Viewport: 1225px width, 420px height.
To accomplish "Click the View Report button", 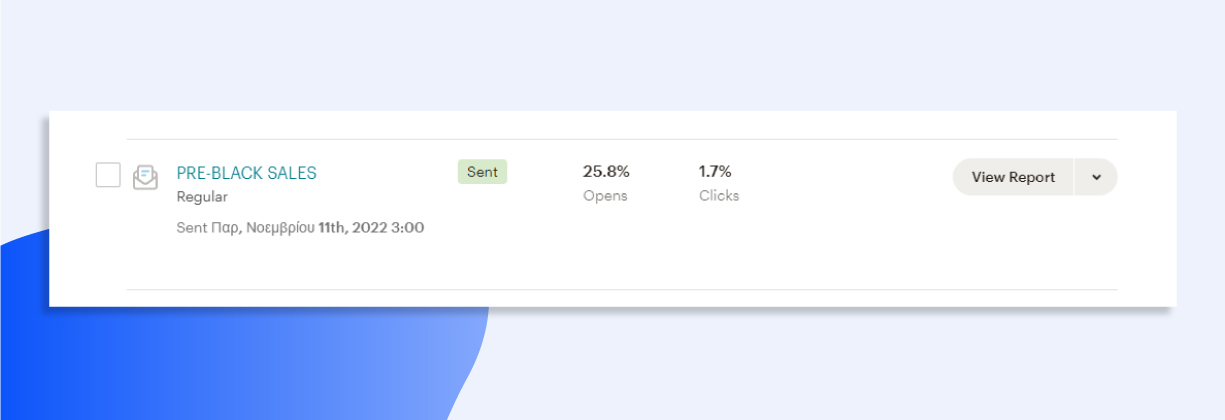I will tap(1013, 177).
